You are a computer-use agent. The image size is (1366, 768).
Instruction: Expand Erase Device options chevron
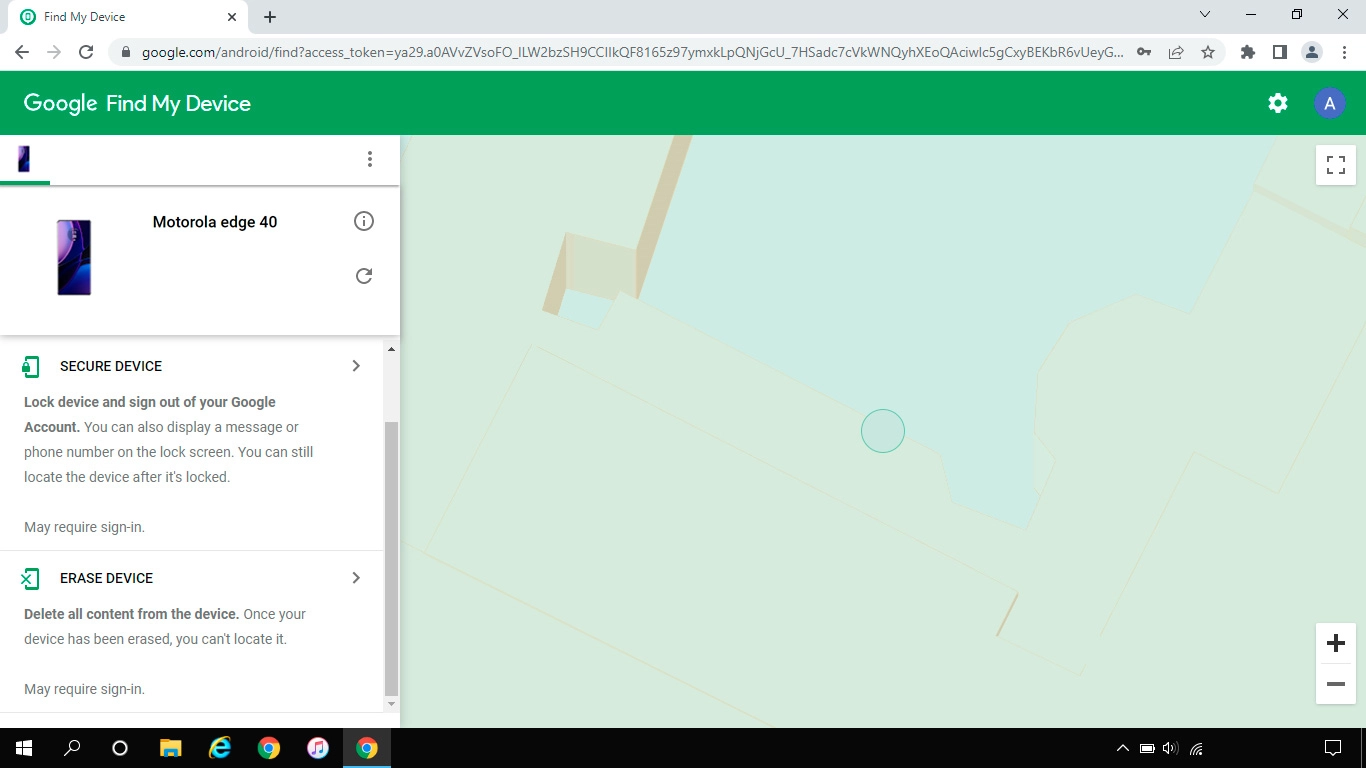[x=356, y=578]
